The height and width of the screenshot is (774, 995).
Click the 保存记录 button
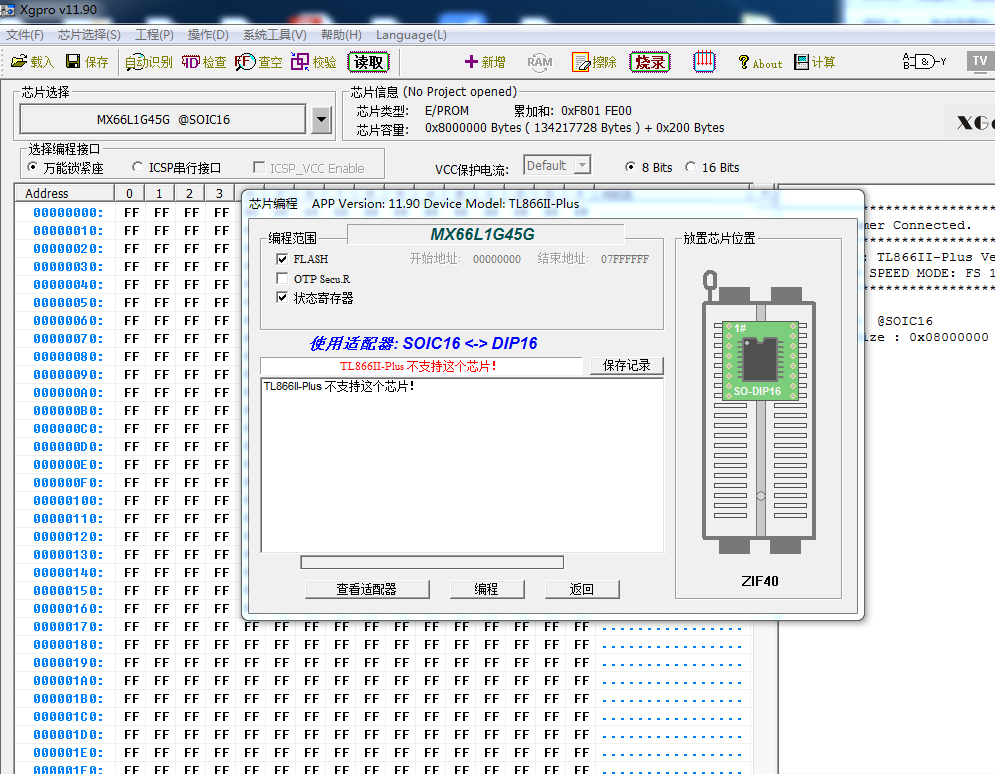click(626, 366)
